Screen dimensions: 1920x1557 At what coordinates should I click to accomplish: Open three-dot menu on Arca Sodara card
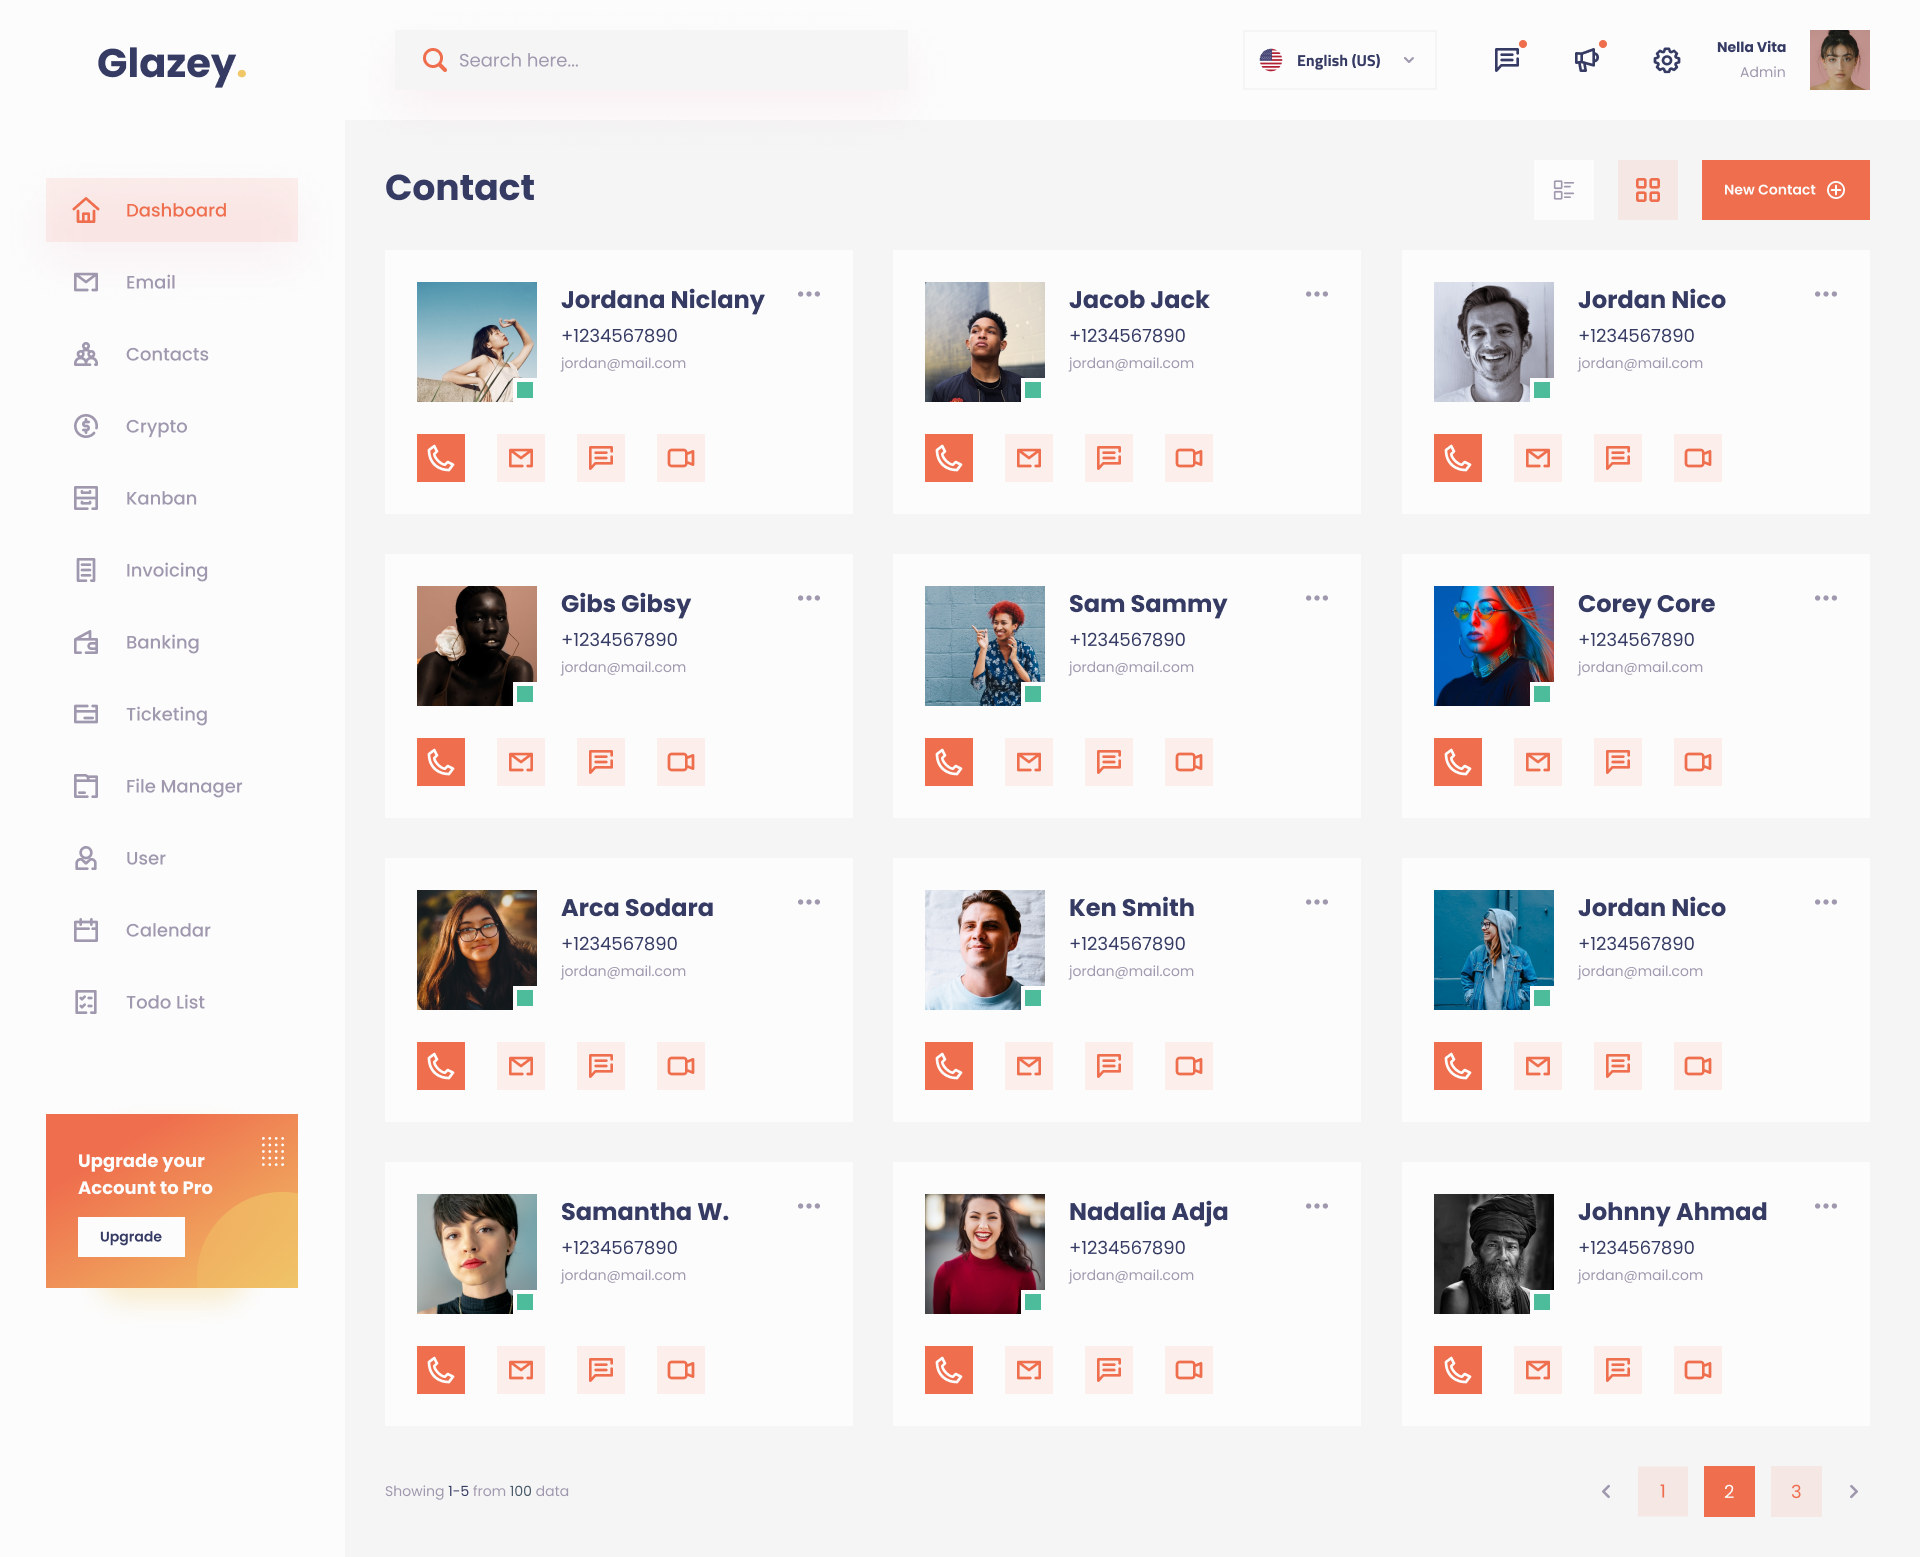pos(809,902)
